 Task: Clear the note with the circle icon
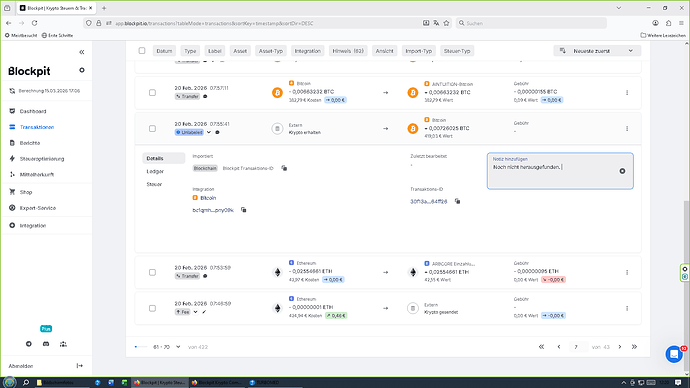622,171
